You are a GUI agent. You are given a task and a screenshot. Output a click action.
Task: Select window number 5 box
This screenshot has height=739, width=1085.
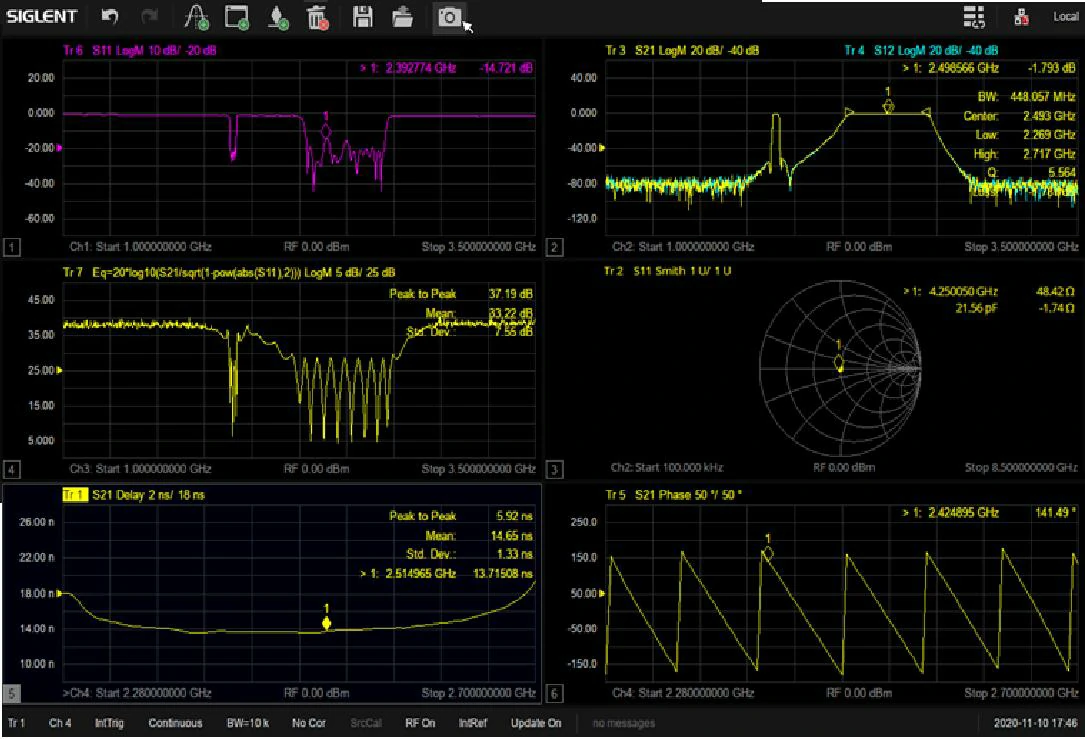(x=12, y=693)
